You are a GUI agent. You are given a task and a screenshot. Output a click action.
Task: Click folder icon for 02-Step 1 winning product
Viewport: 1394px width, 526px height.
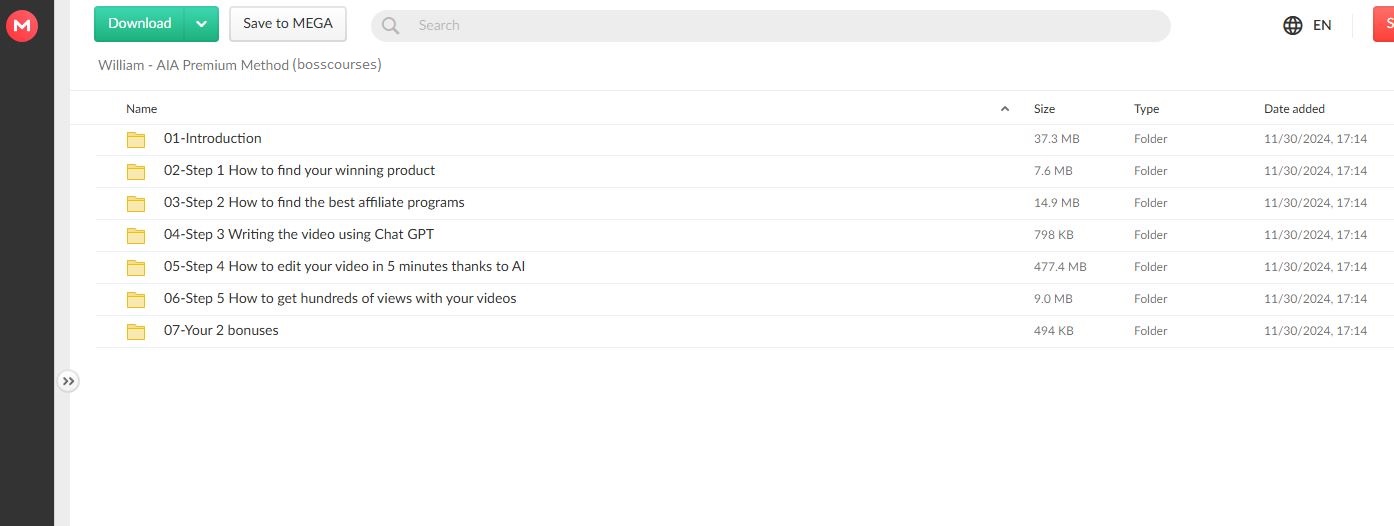pos(136,172)
